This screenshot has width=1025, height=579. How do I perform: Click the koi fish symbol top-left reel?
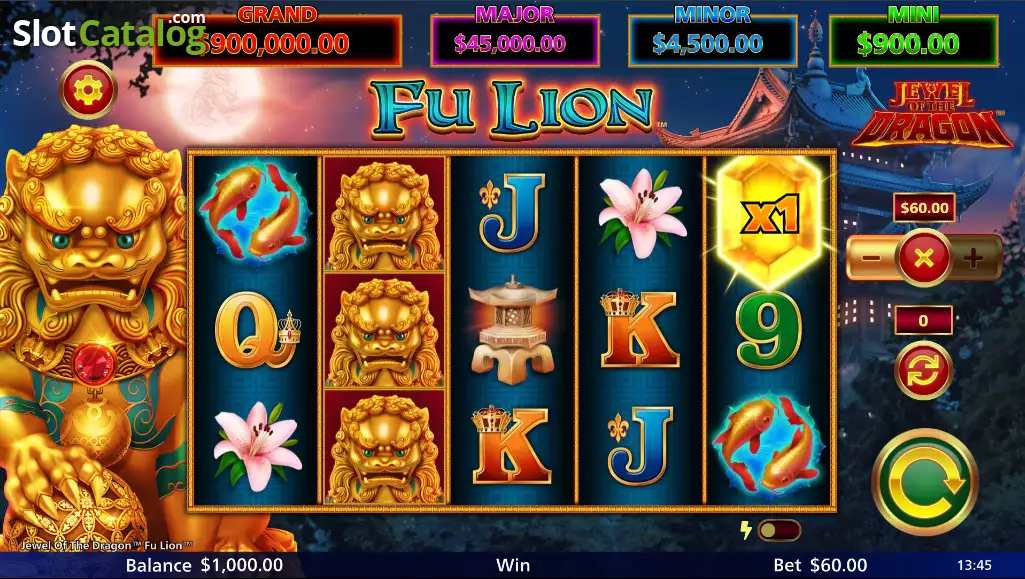(x=254, y=213)
